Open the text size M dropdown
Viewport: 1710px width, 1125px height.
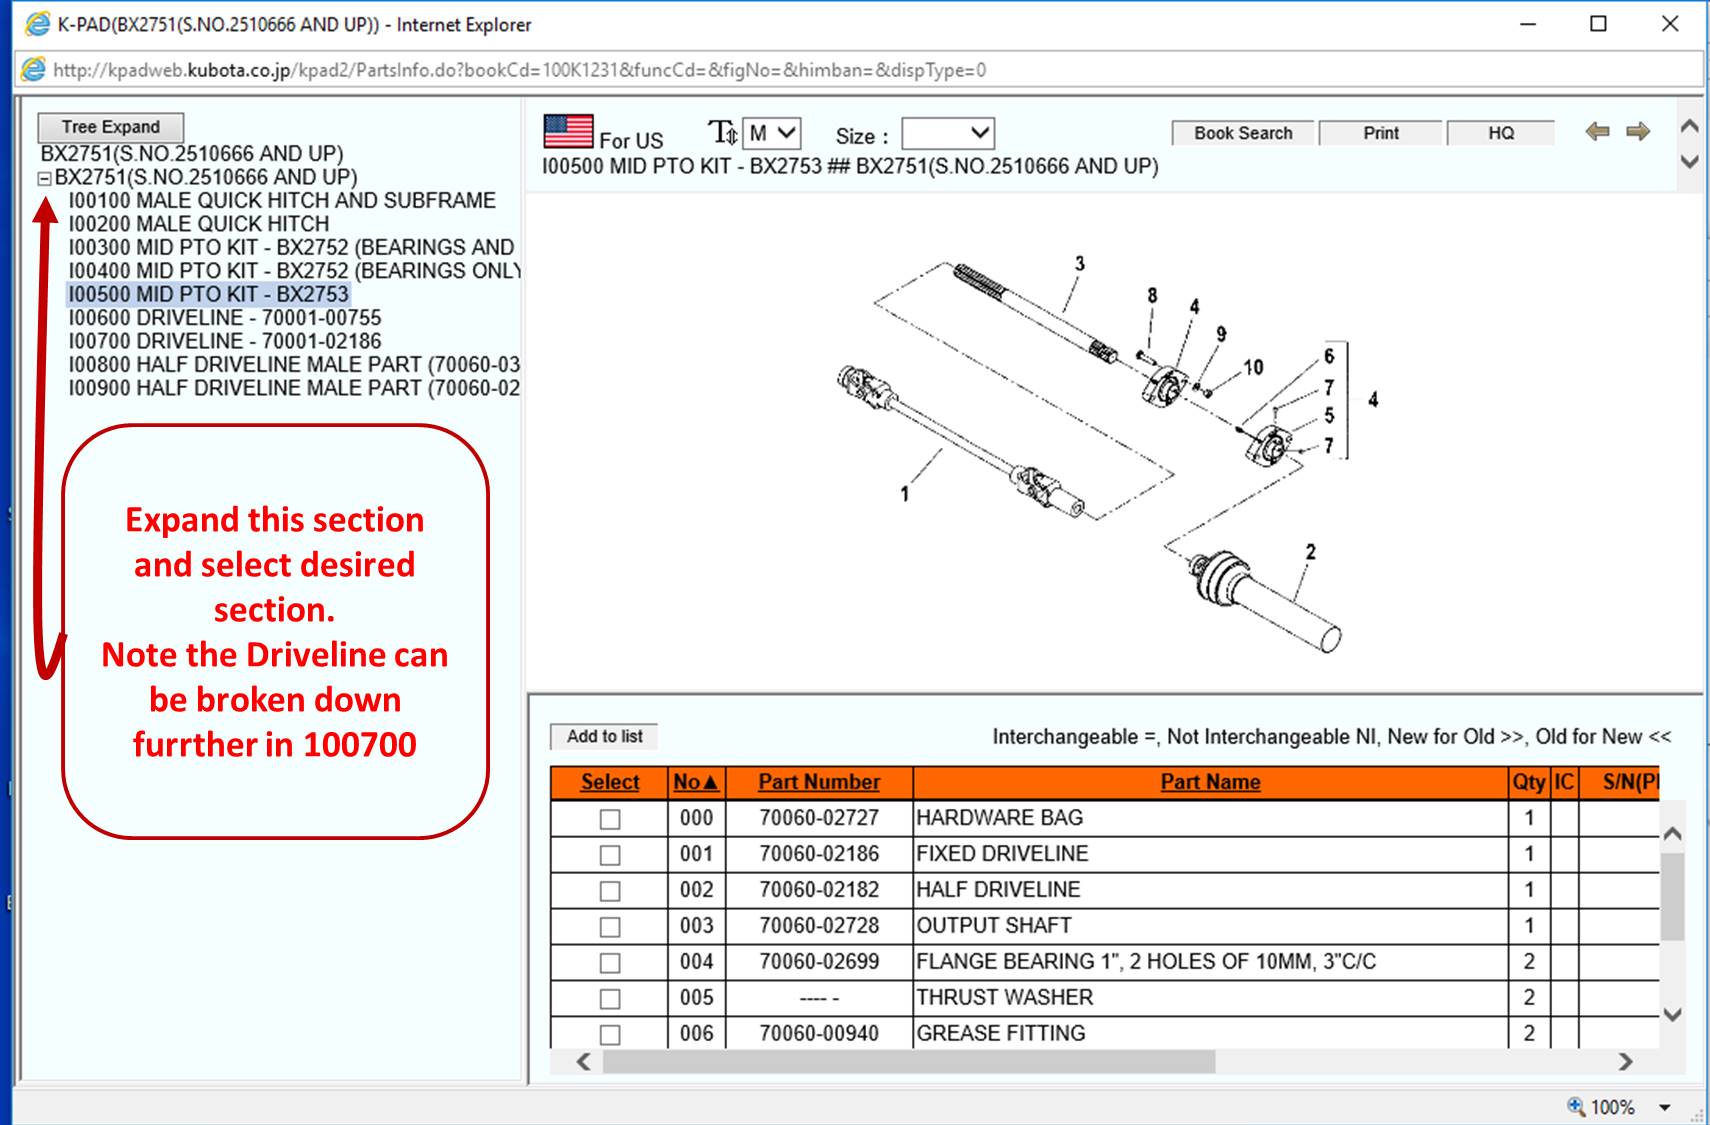[x=772, y=133]
